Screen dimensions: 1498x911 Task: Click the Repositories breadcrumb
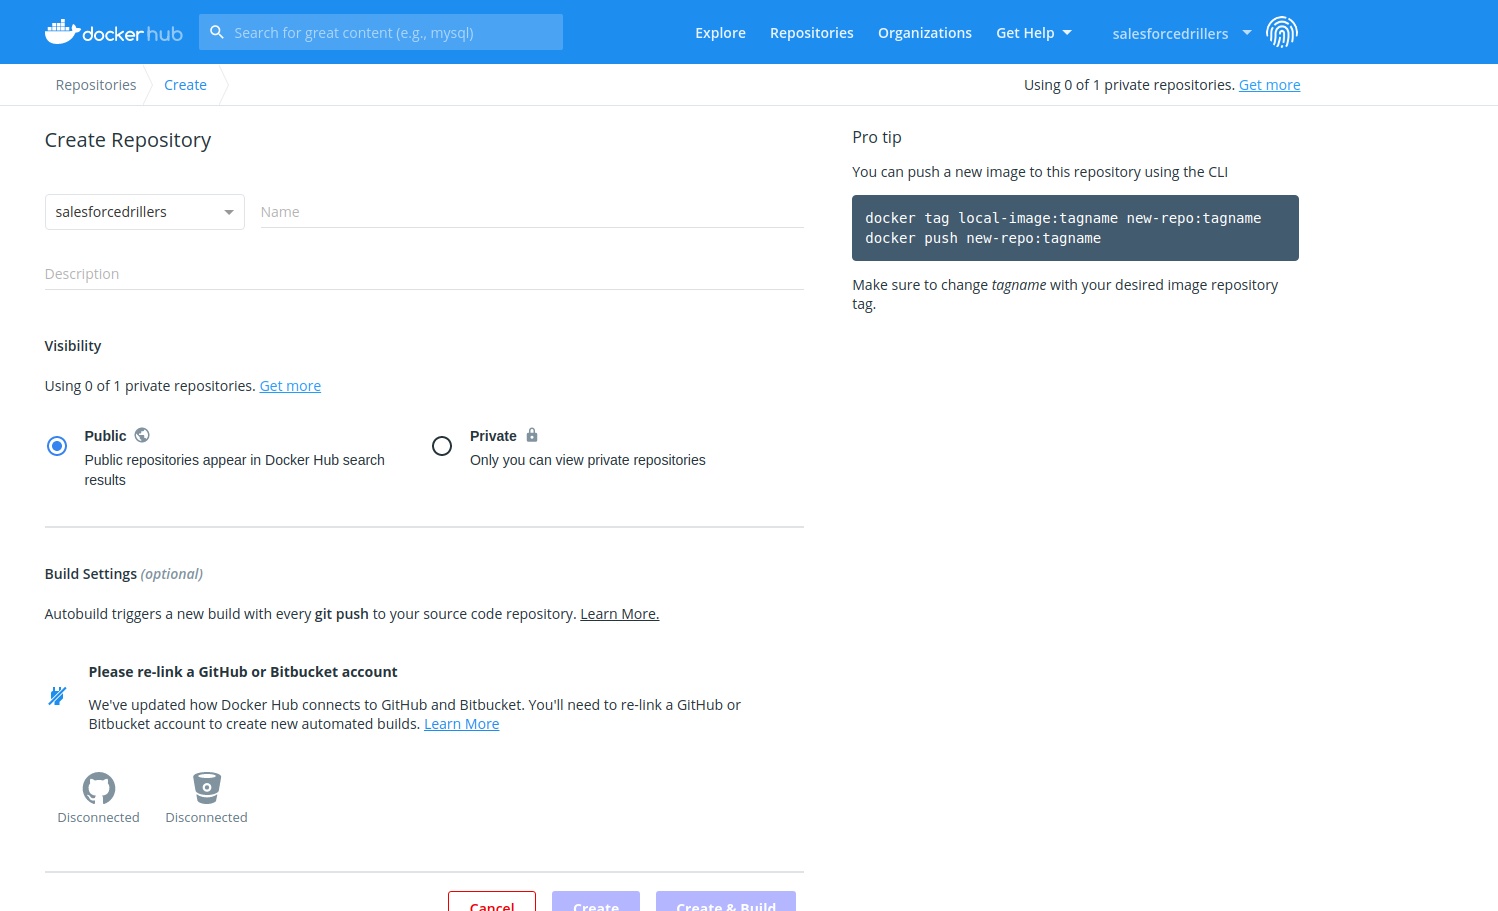pyautogui.click(x=96, y=85)
